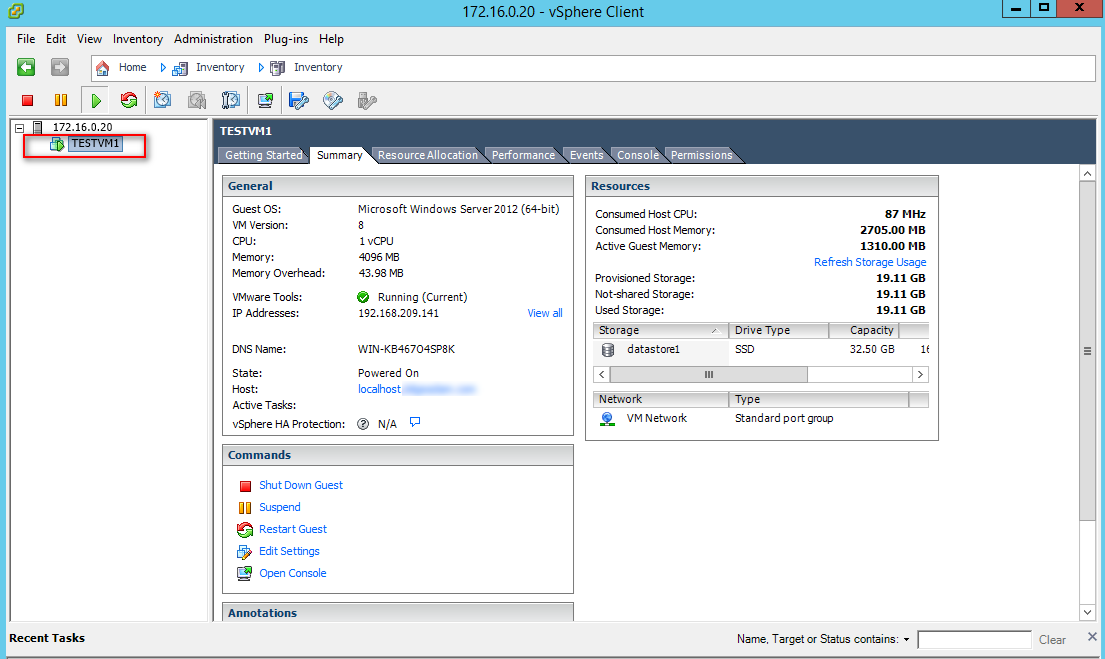Click the sort arrow in Storage column header
This screenshot has height=659, width=1105.
coord(715,331)
